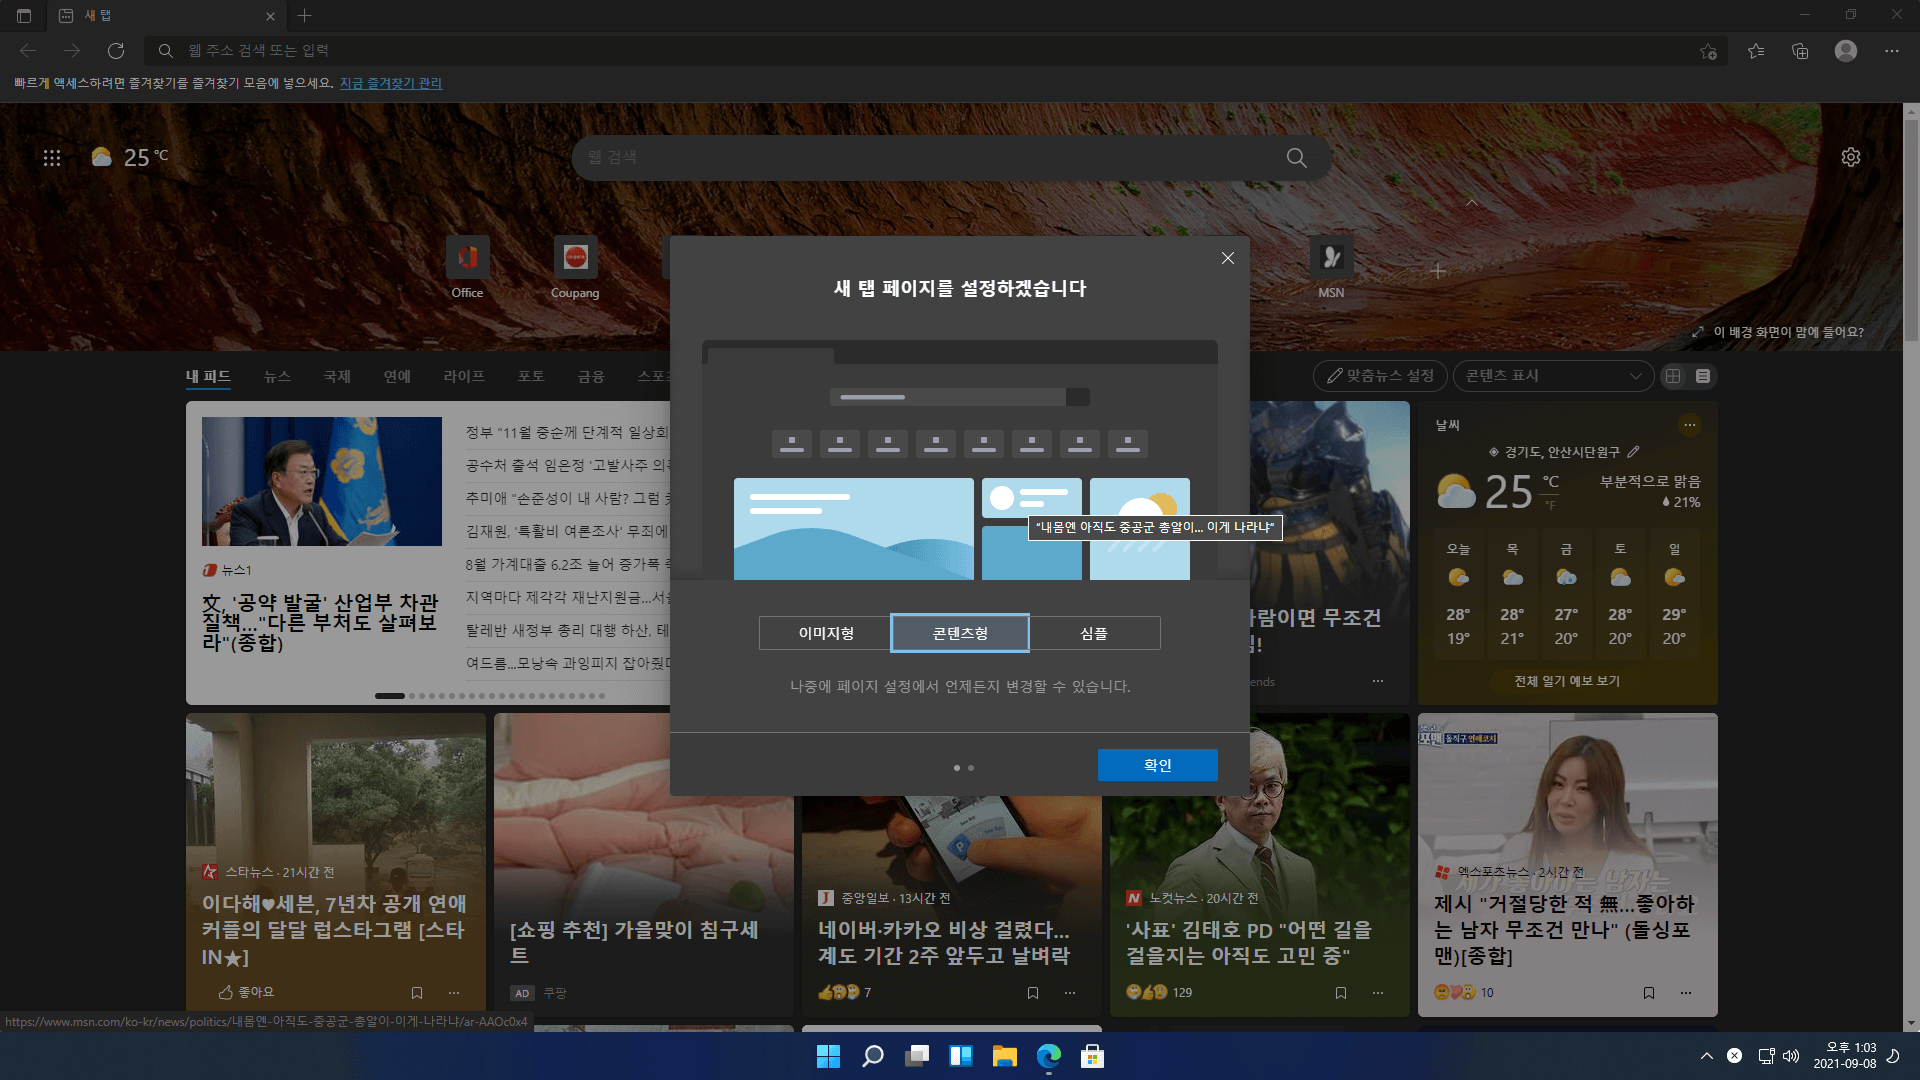The height and width of the screenshot is (1080, 1920).
Task: Select the 이미지형 layout option
Action: 825,633
